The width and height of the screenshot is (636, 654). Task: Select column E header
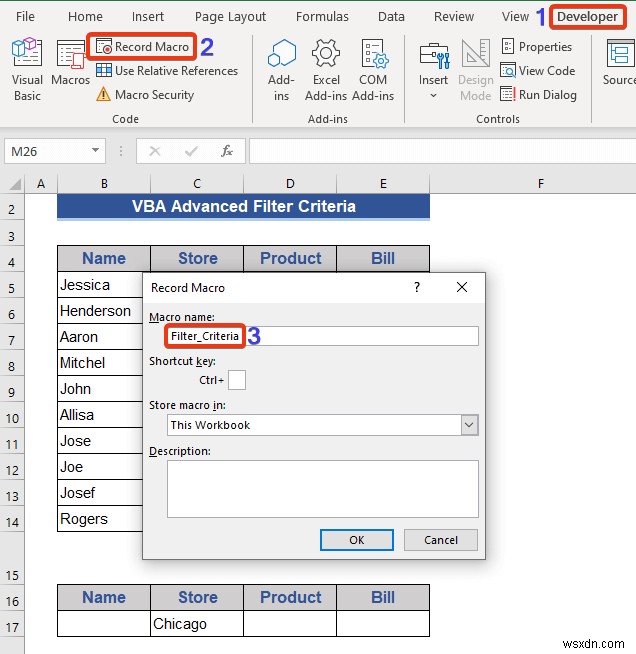tap(383, 184)
